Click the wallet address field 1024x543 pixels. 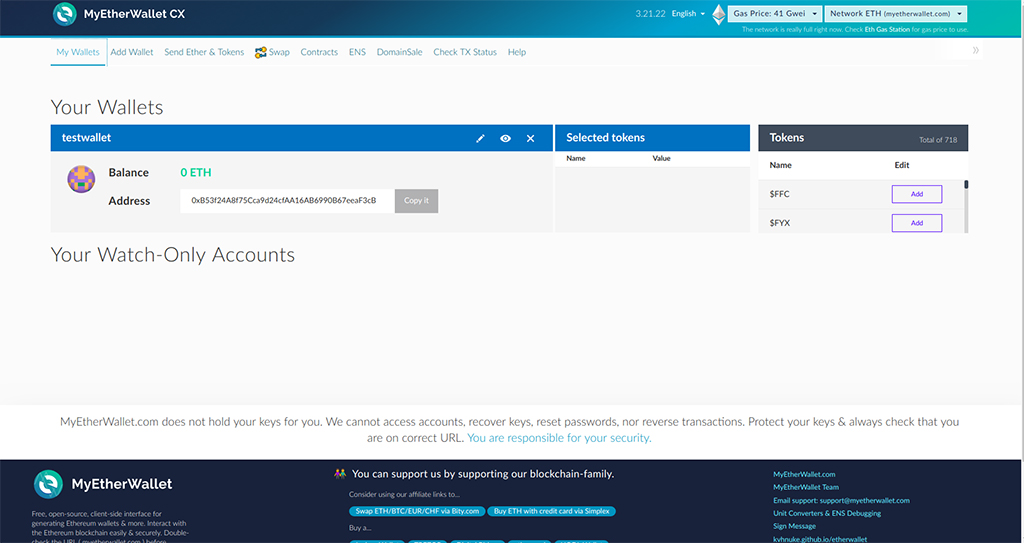coord(287,201)
